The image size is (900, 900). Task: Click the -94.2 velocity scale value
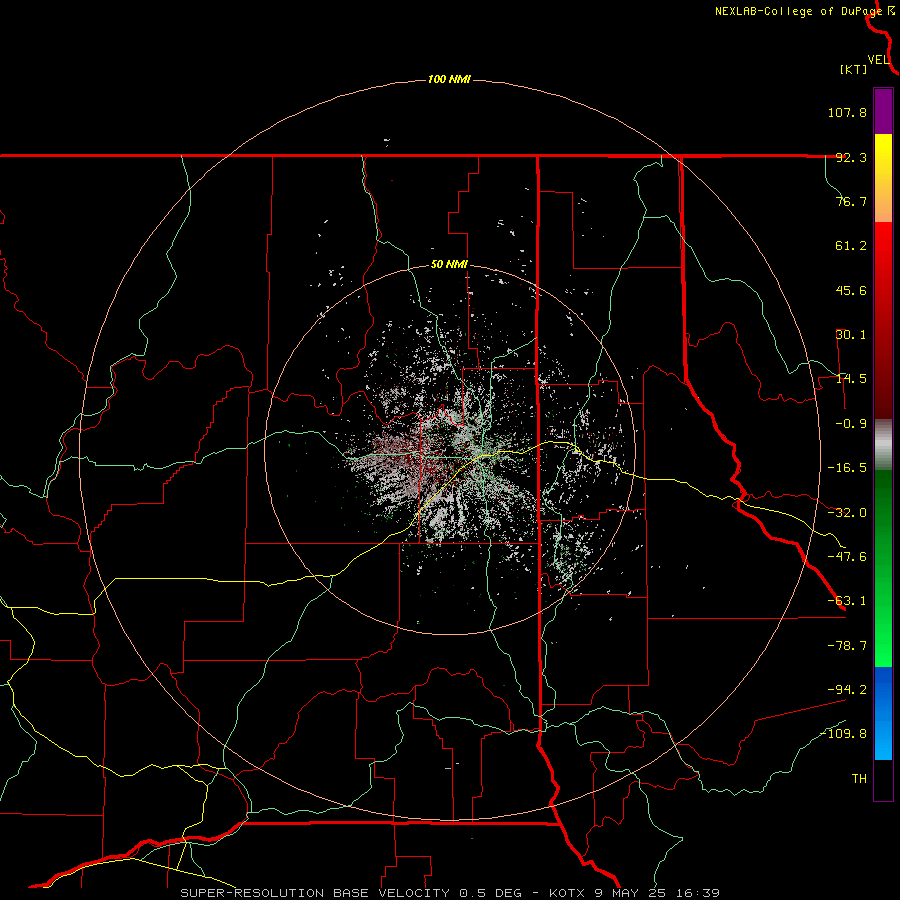(847, 690)
